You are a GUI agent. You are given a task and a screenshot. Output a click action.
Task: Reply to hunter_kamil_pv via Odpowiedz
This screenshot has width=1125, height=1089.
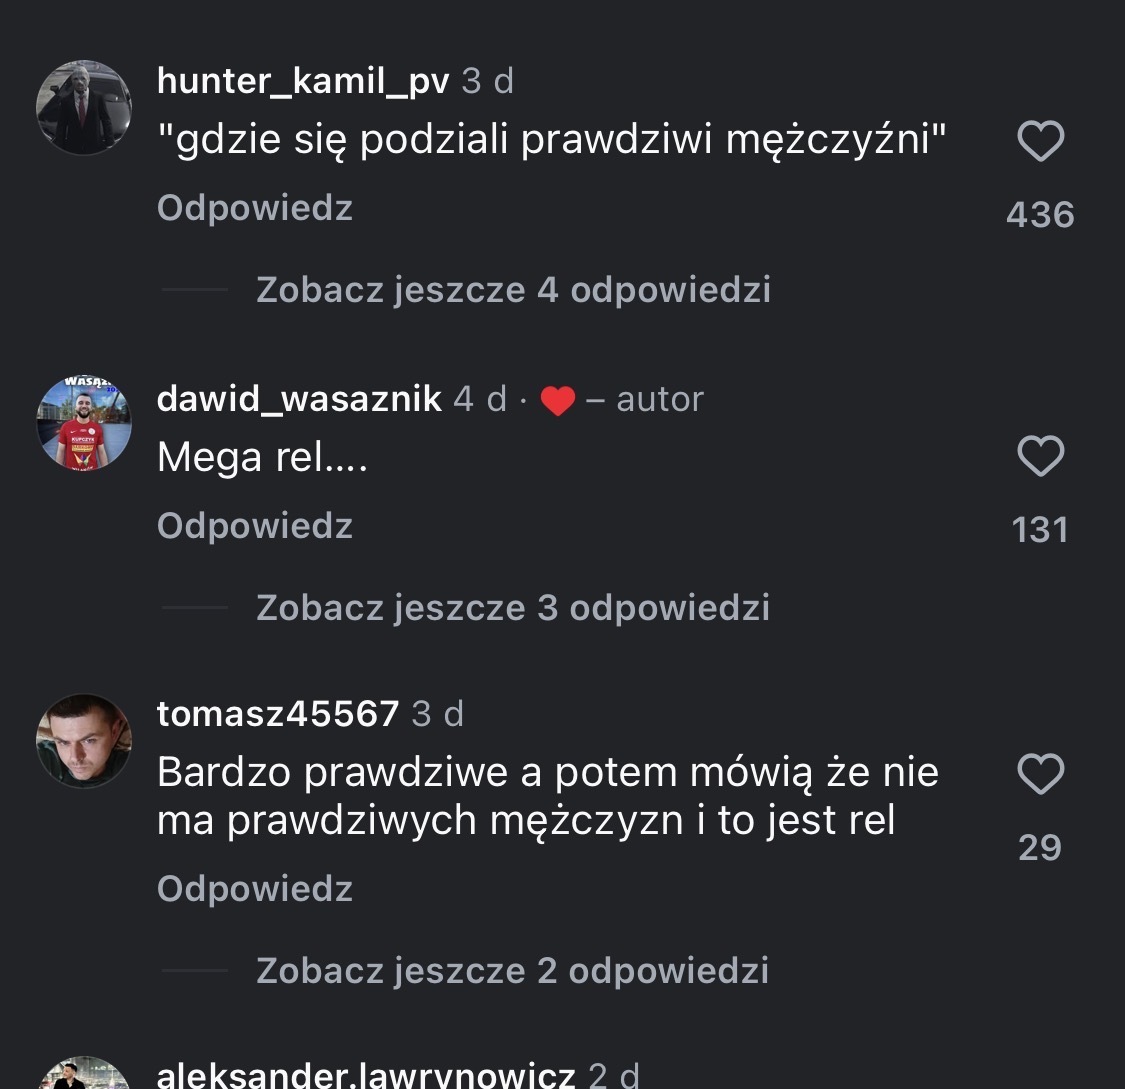255,208
